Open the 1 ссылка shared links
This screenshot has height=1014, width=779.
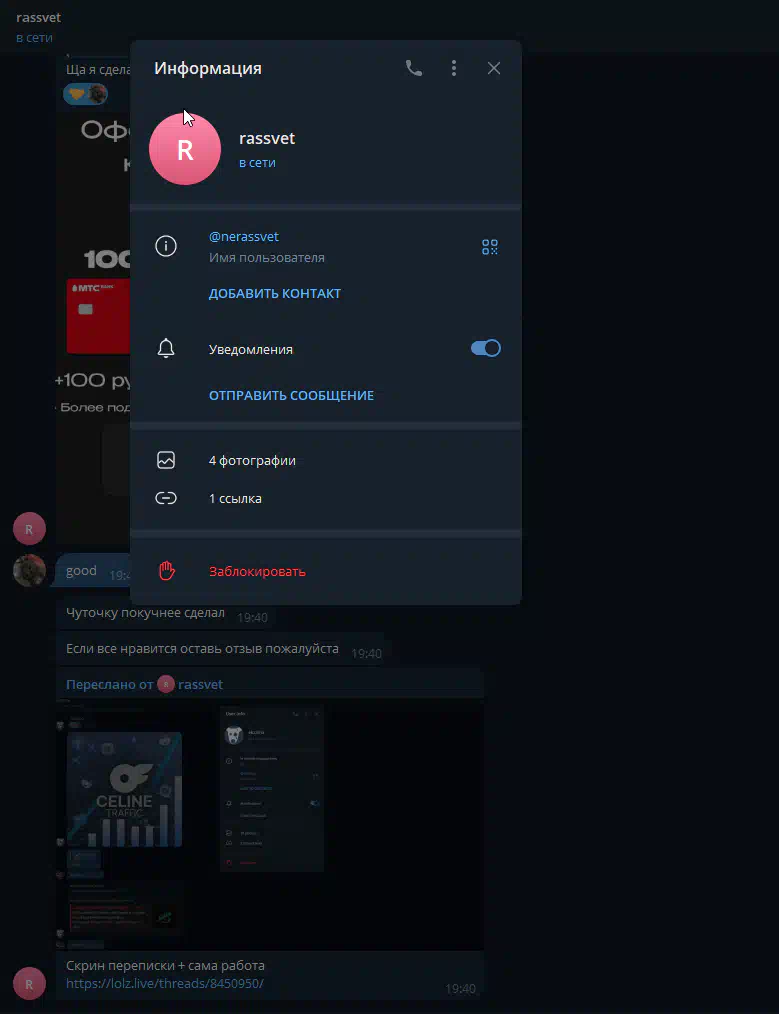coord(326,498)
